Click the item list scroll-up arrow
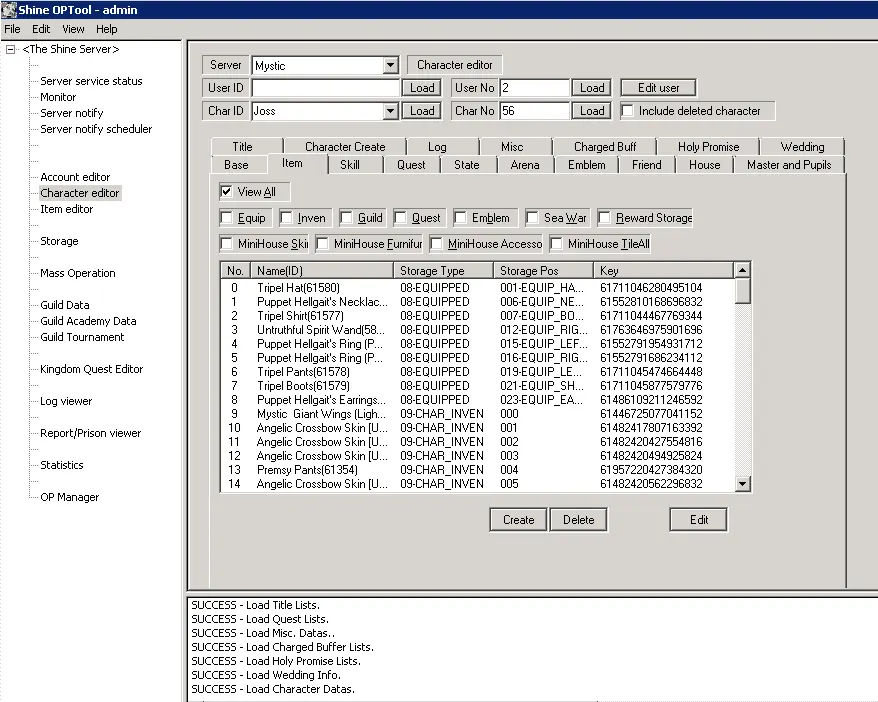 tap(742, 270)
